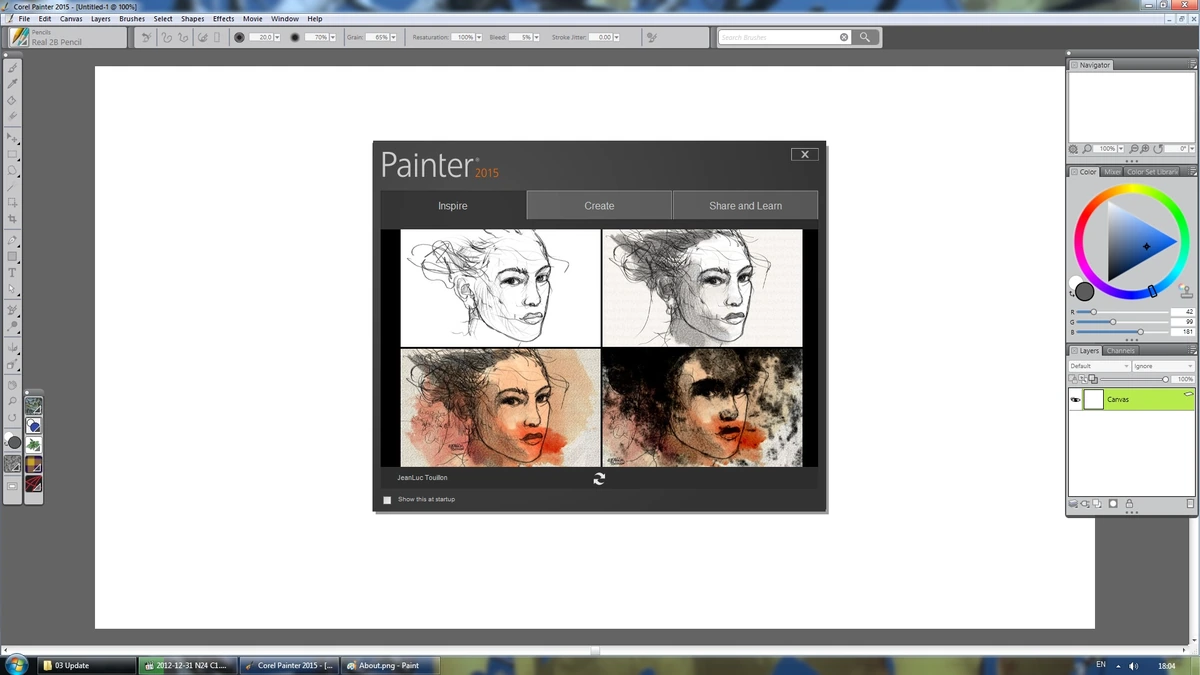Open the Resaturation dropdown showing 100%

point(479,37)
